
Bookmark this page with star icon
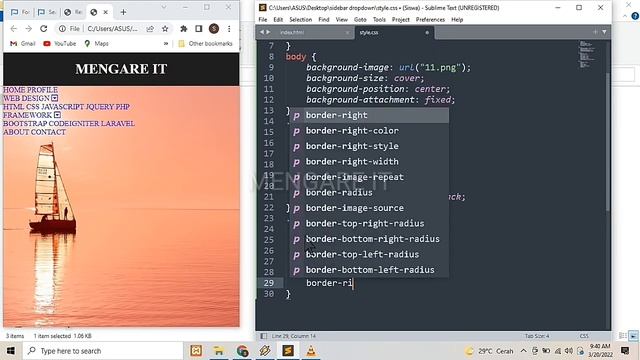tap(165, 29)
